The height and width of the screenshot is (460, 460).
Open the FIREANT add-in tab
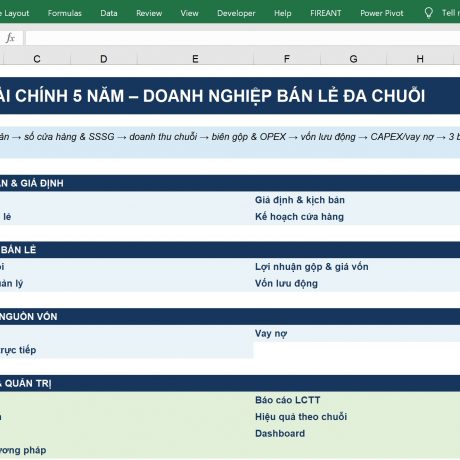(x=326, y=13)
